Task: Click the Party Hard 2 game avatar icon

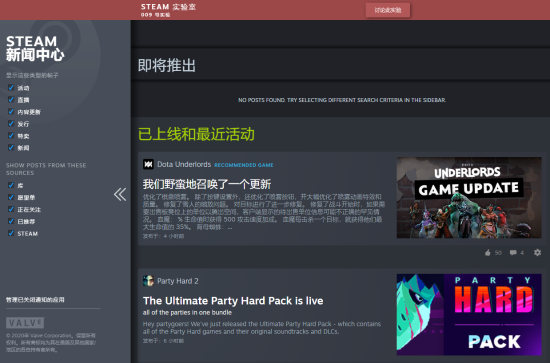Action: pyautogui.click(x=148, y=281)
